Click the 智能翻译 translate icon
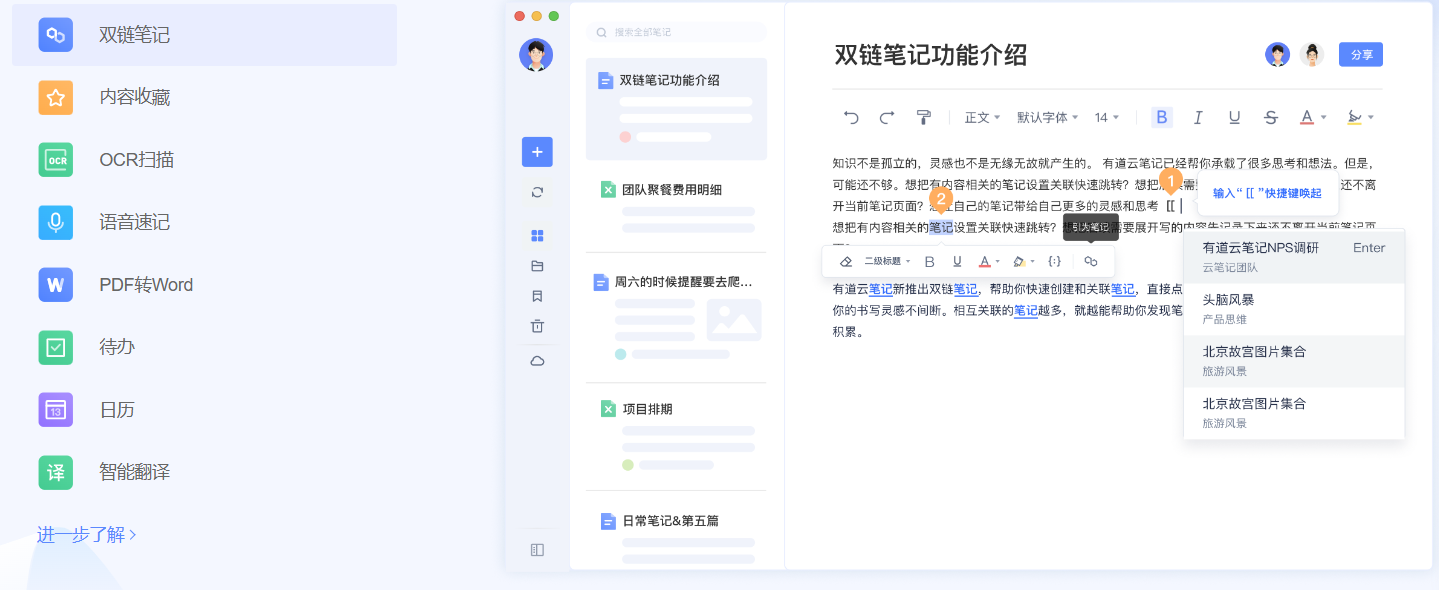Screen dimensions: 1439x590 (56, 472)
